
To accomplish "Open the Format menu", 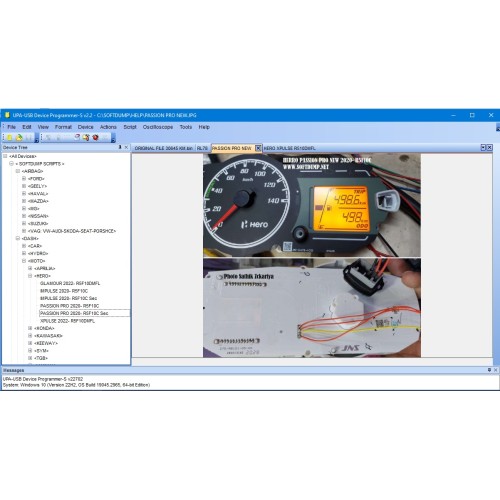I will click(63, 127).
